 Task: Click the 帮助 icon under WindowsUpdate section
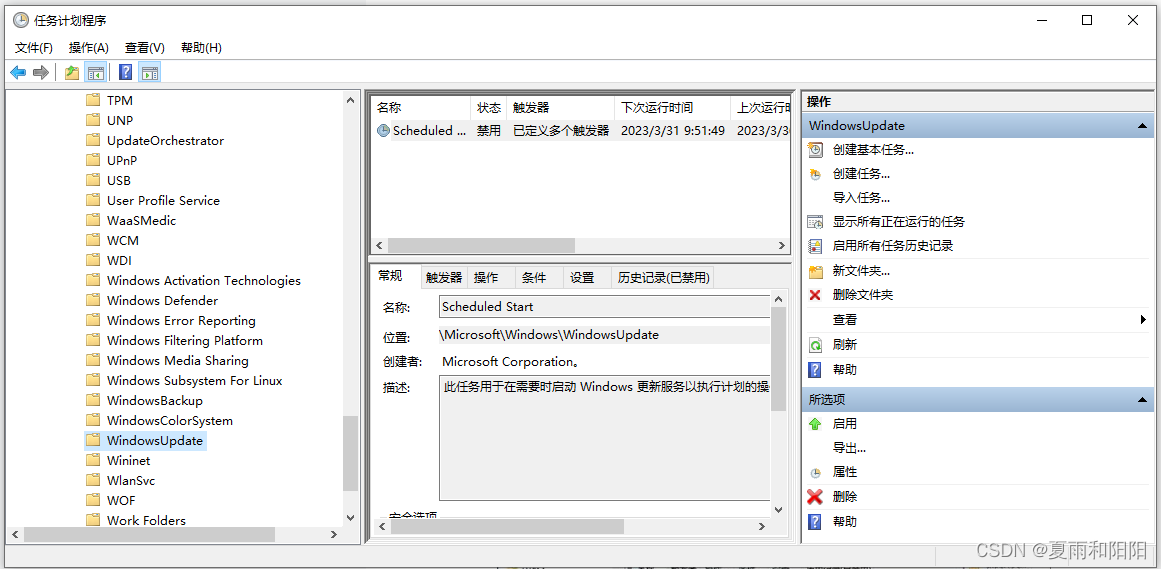coord(815,370)
